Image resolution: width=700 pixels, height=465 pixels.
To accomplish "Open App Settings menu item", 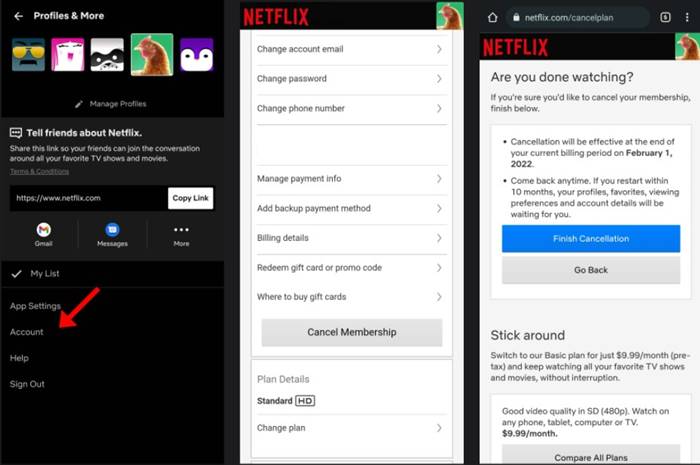I will coord(35,306).
